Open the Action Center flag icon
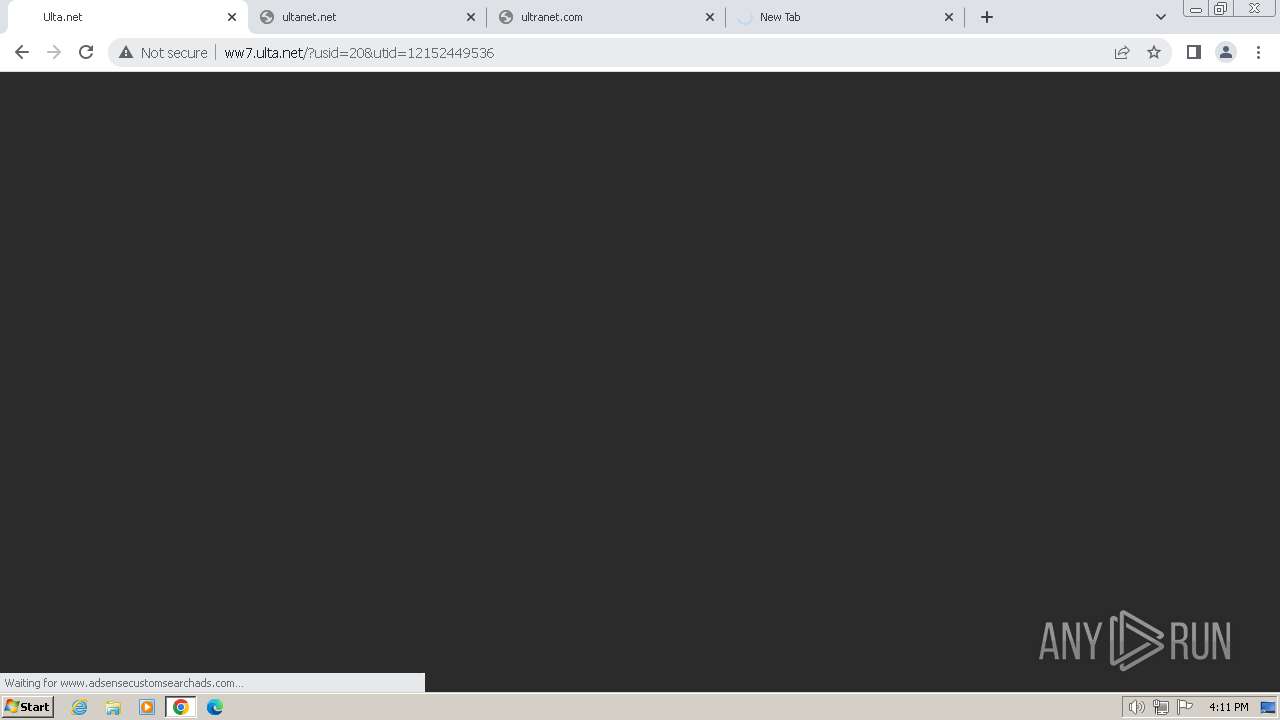 coord(1185,707)
